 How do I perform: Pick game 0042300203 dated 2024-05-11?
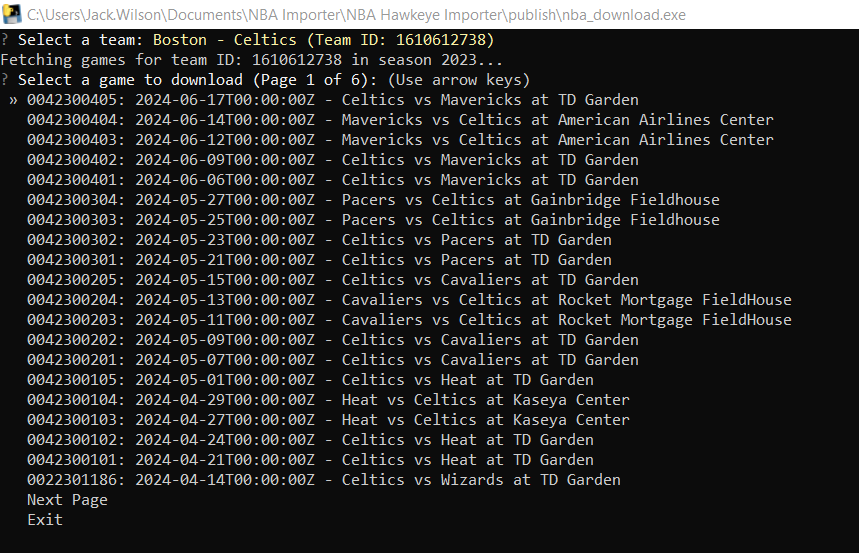pyautogui.click(x=409, y=320)
